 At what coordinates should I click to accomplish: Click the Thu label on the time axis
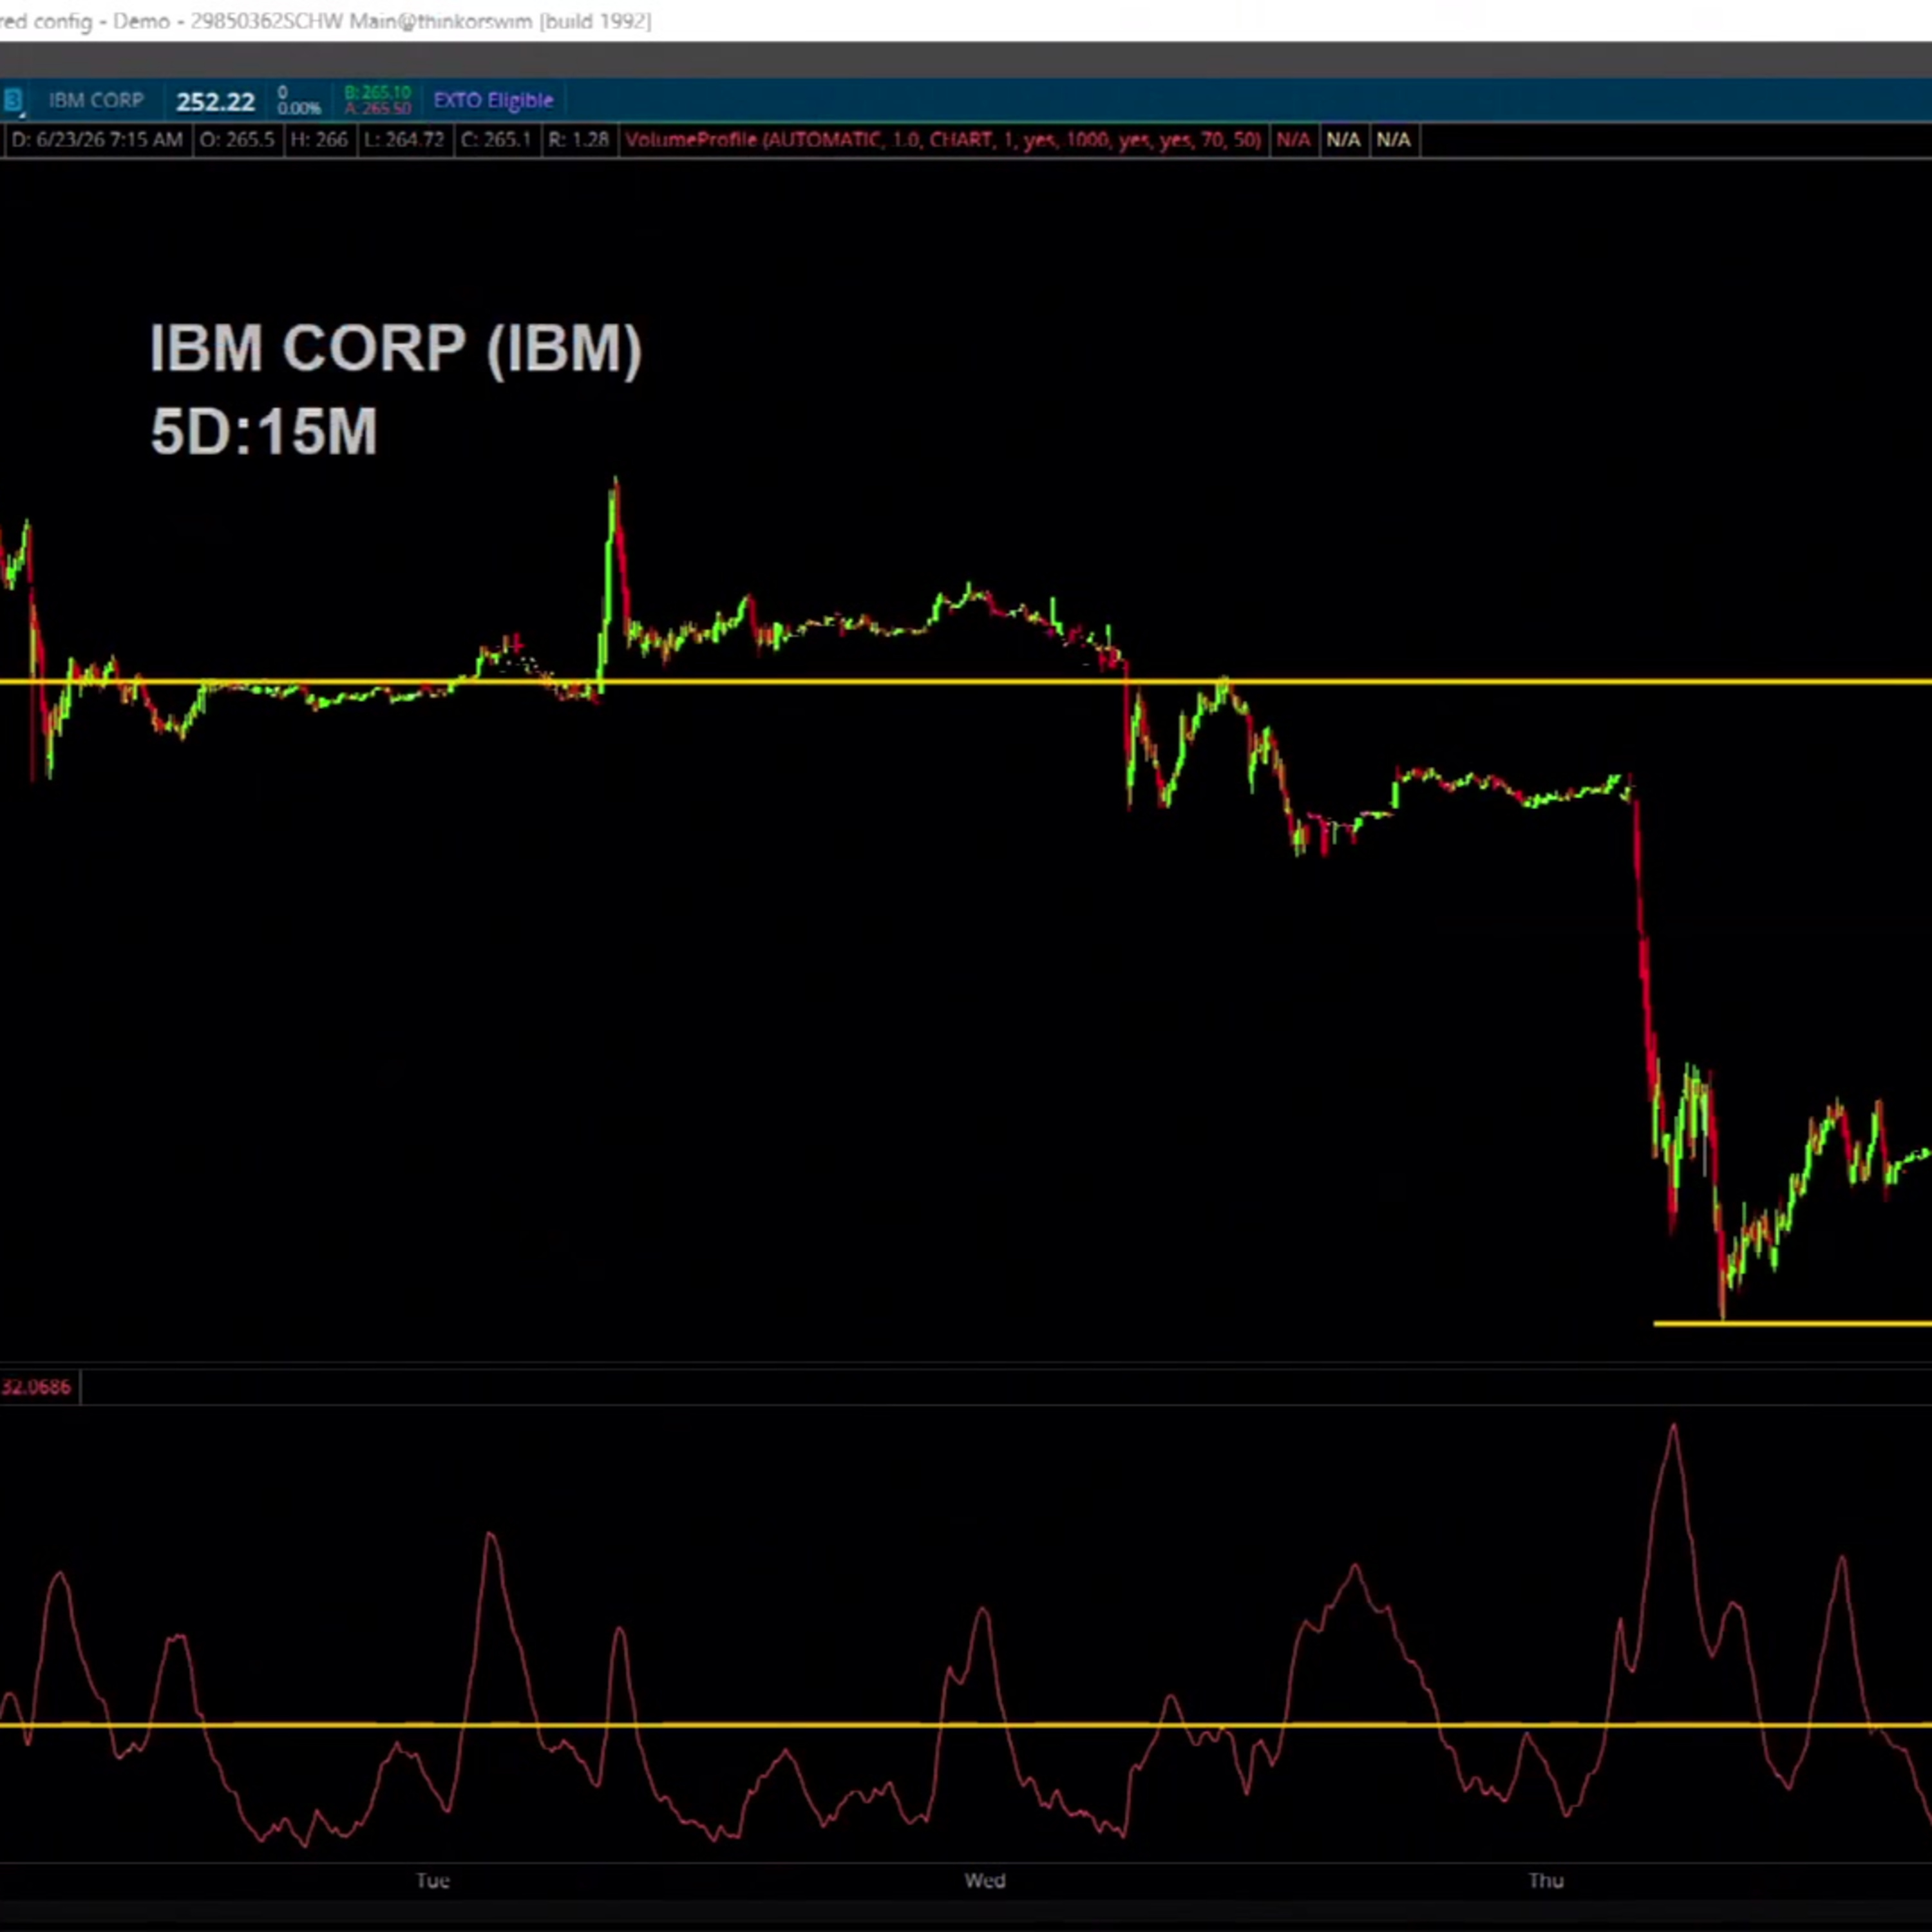point(1546,1881)
